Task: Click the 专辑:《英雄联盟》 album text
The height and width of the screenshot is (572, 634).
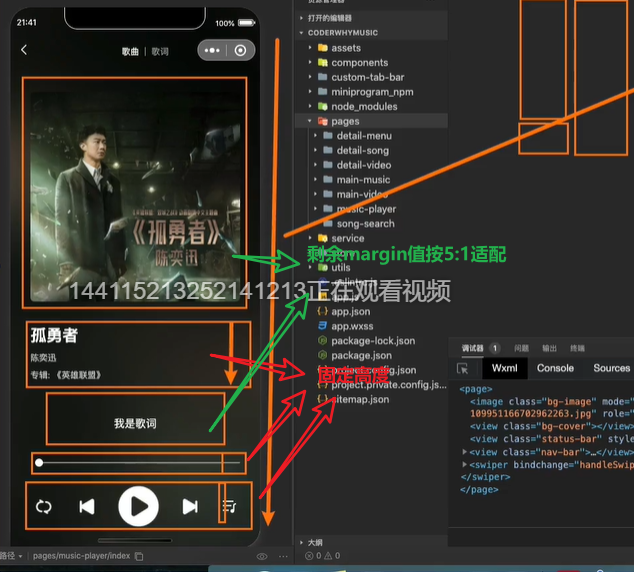Action: point(66,375)
